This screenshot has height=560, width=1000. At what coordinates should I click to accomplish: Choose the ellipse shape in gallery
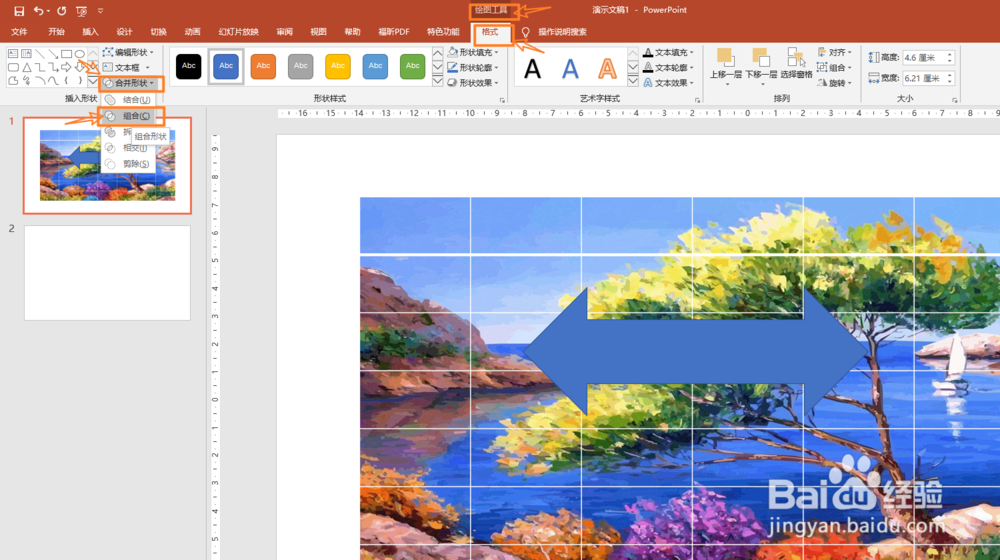[80, 54]
